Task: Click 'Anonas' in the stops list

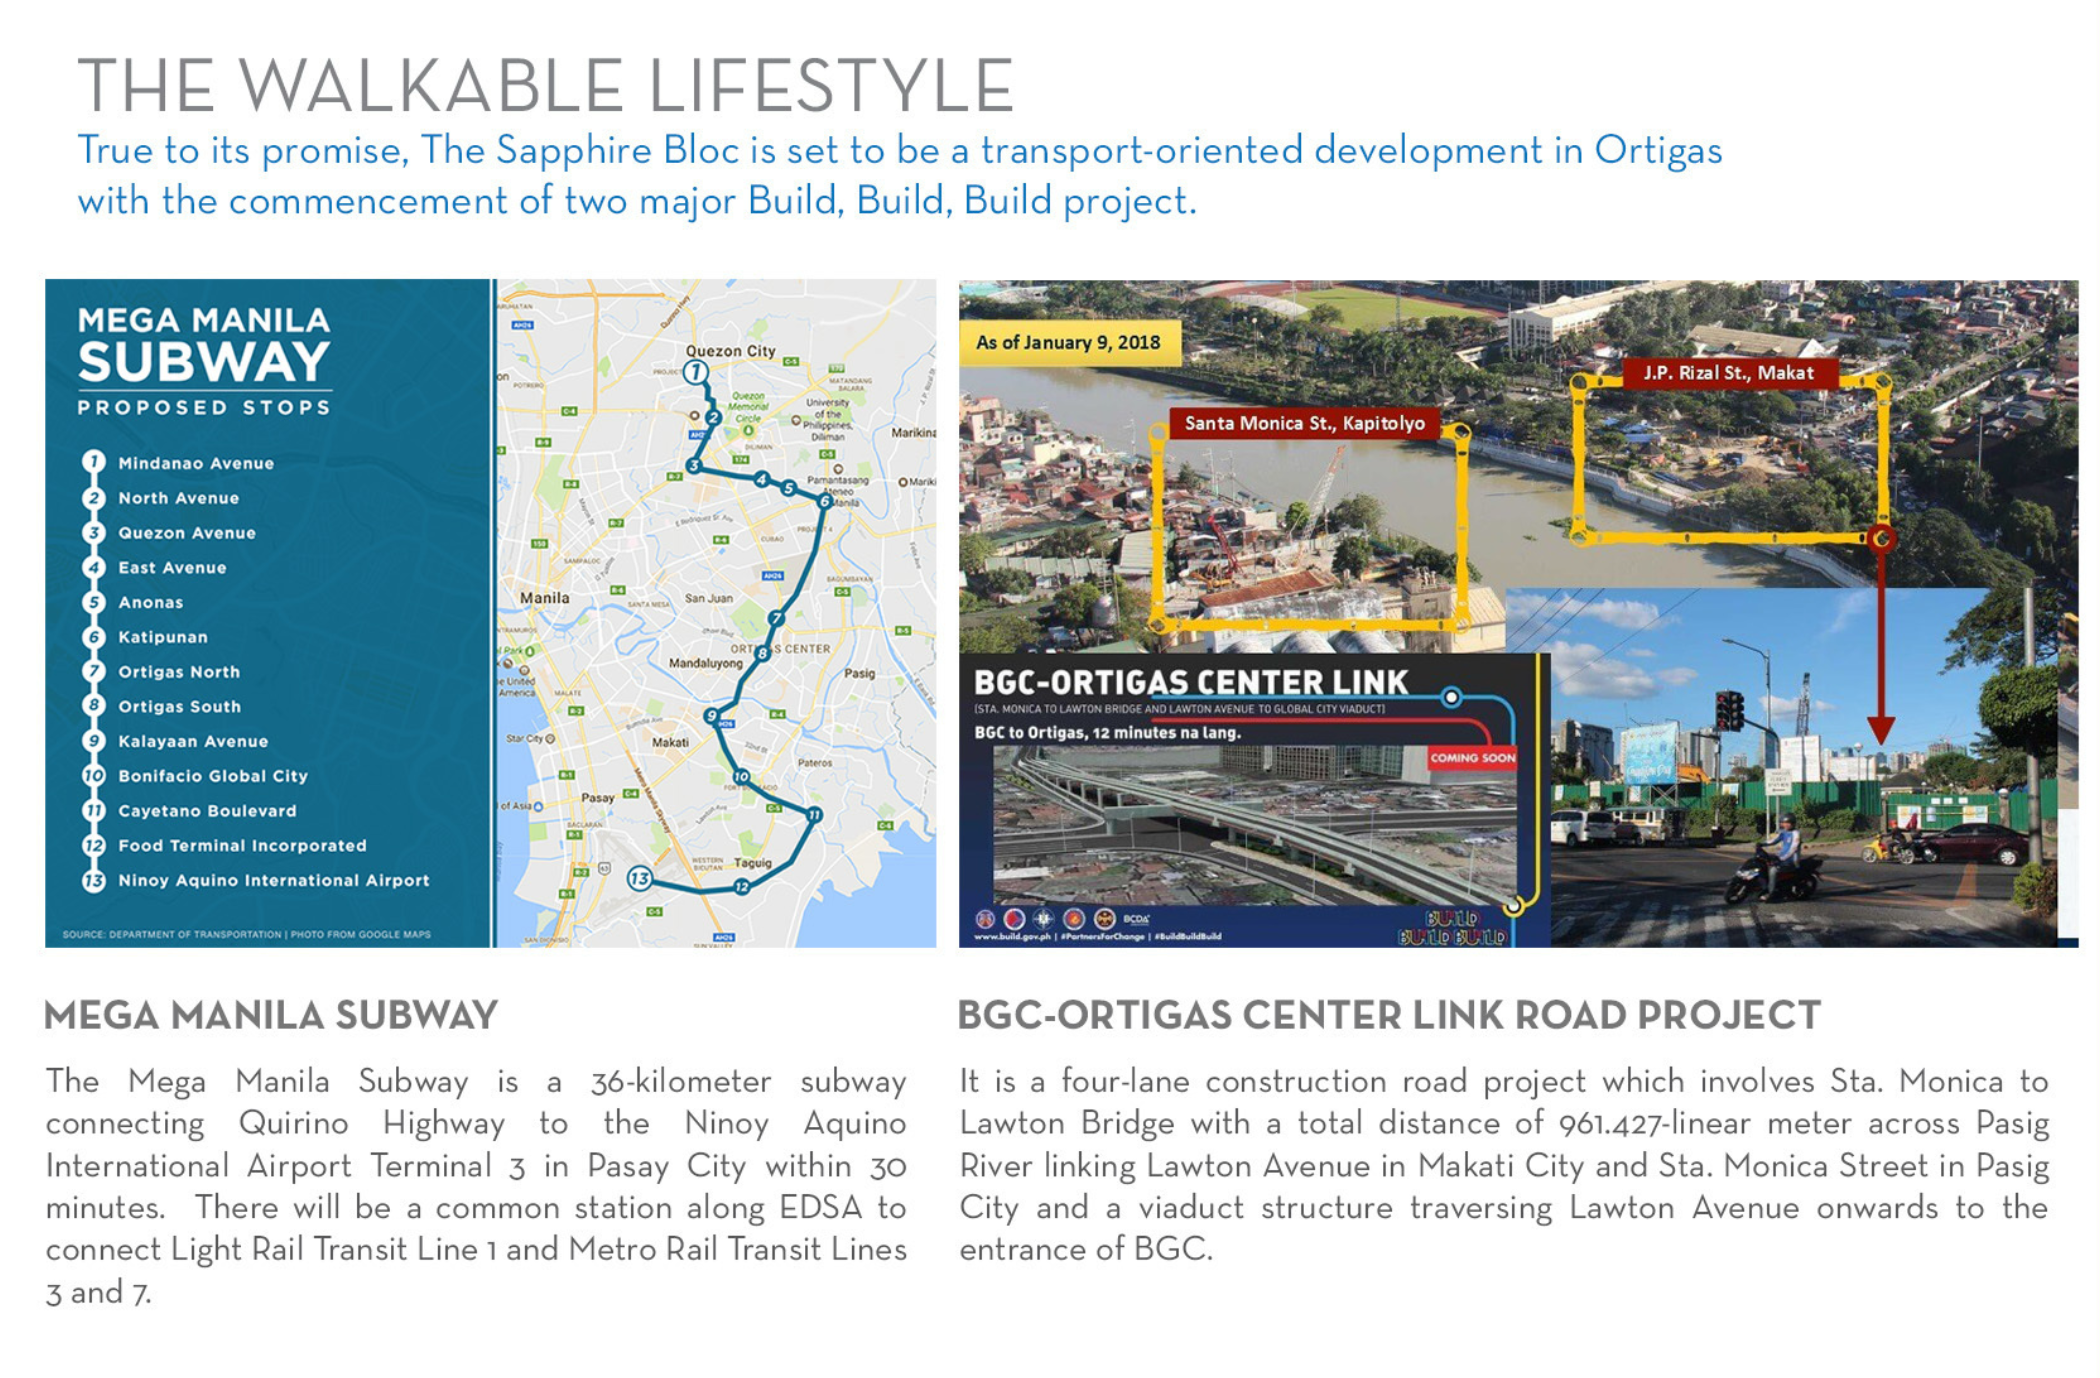Action: [151, 602]
